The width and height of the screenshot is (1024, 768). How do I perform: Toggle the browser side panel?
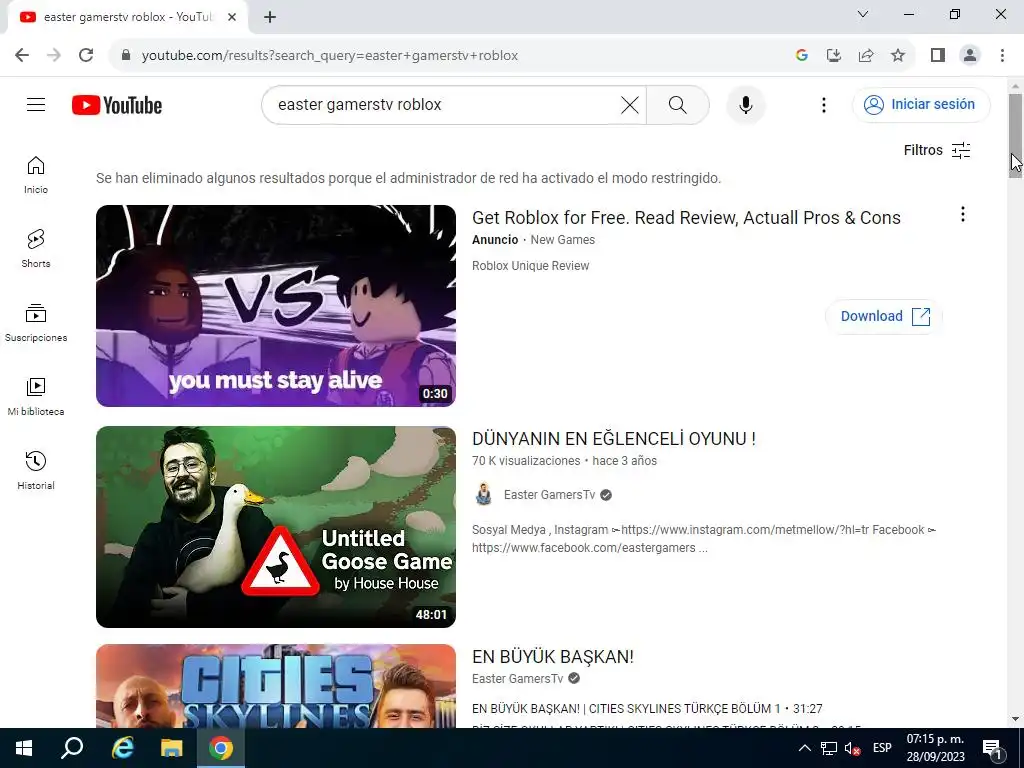point(938,56)
